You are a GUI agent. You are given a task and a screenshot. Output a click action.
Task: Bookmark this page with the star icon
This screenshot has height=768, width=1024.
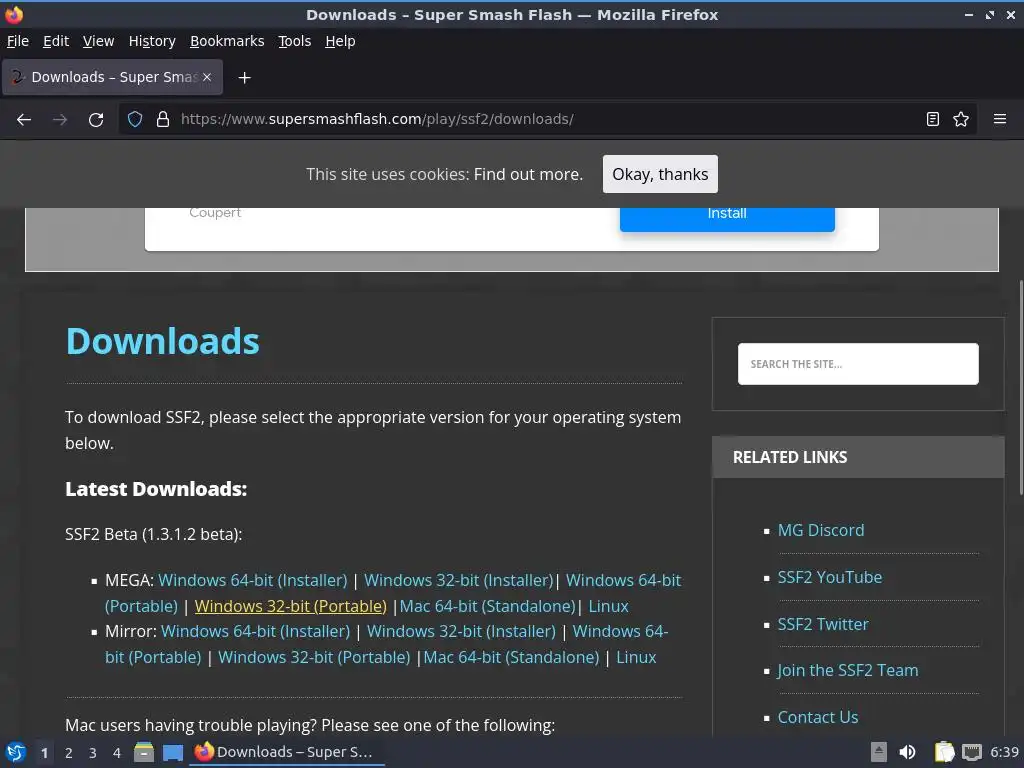coord(961,119)
